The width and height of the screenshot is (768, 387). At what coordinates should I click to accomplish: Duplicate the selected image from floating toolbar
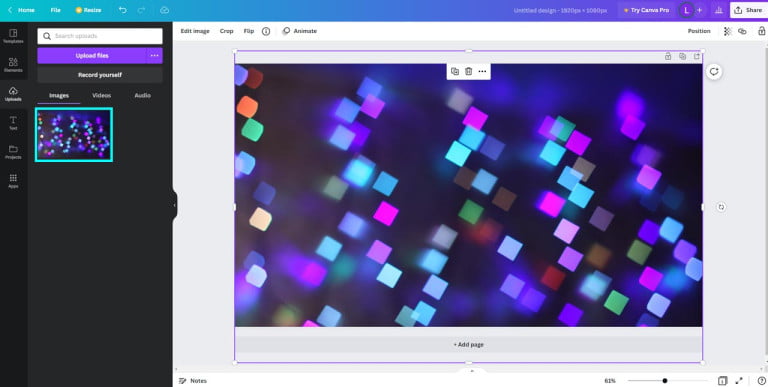click(455, 72)
